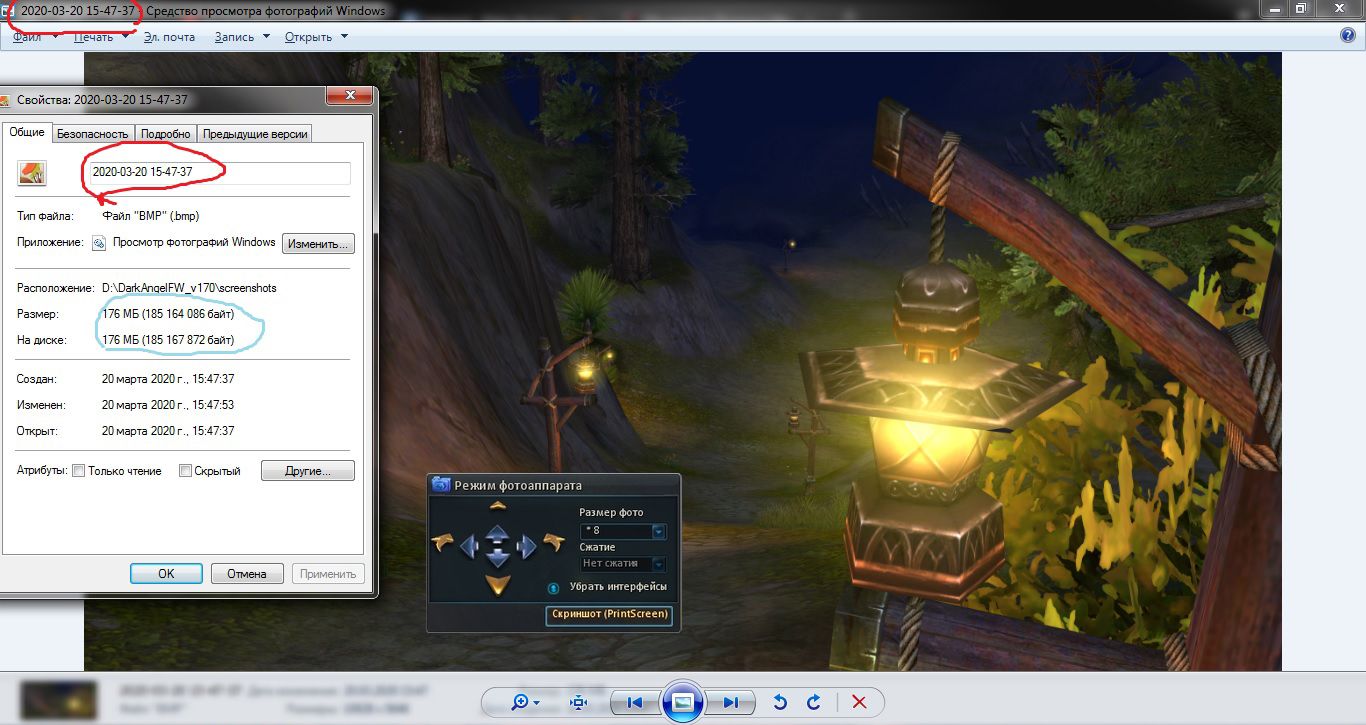Open the Открыть dropdown menu

pos(316,37)
